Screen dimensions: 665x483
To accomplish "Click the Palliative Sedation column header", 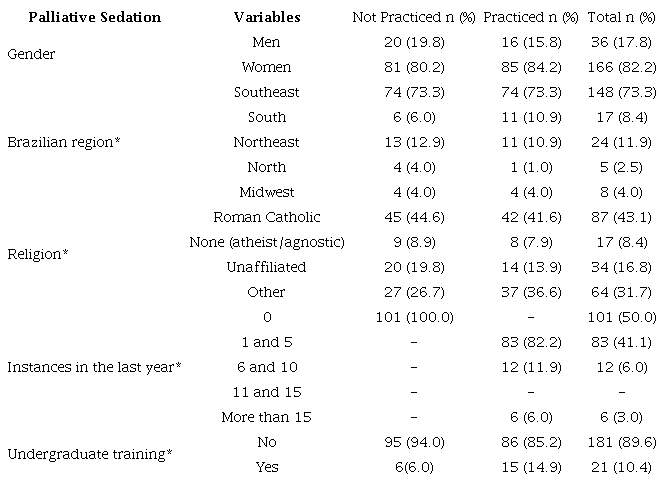I will (95, 17).
